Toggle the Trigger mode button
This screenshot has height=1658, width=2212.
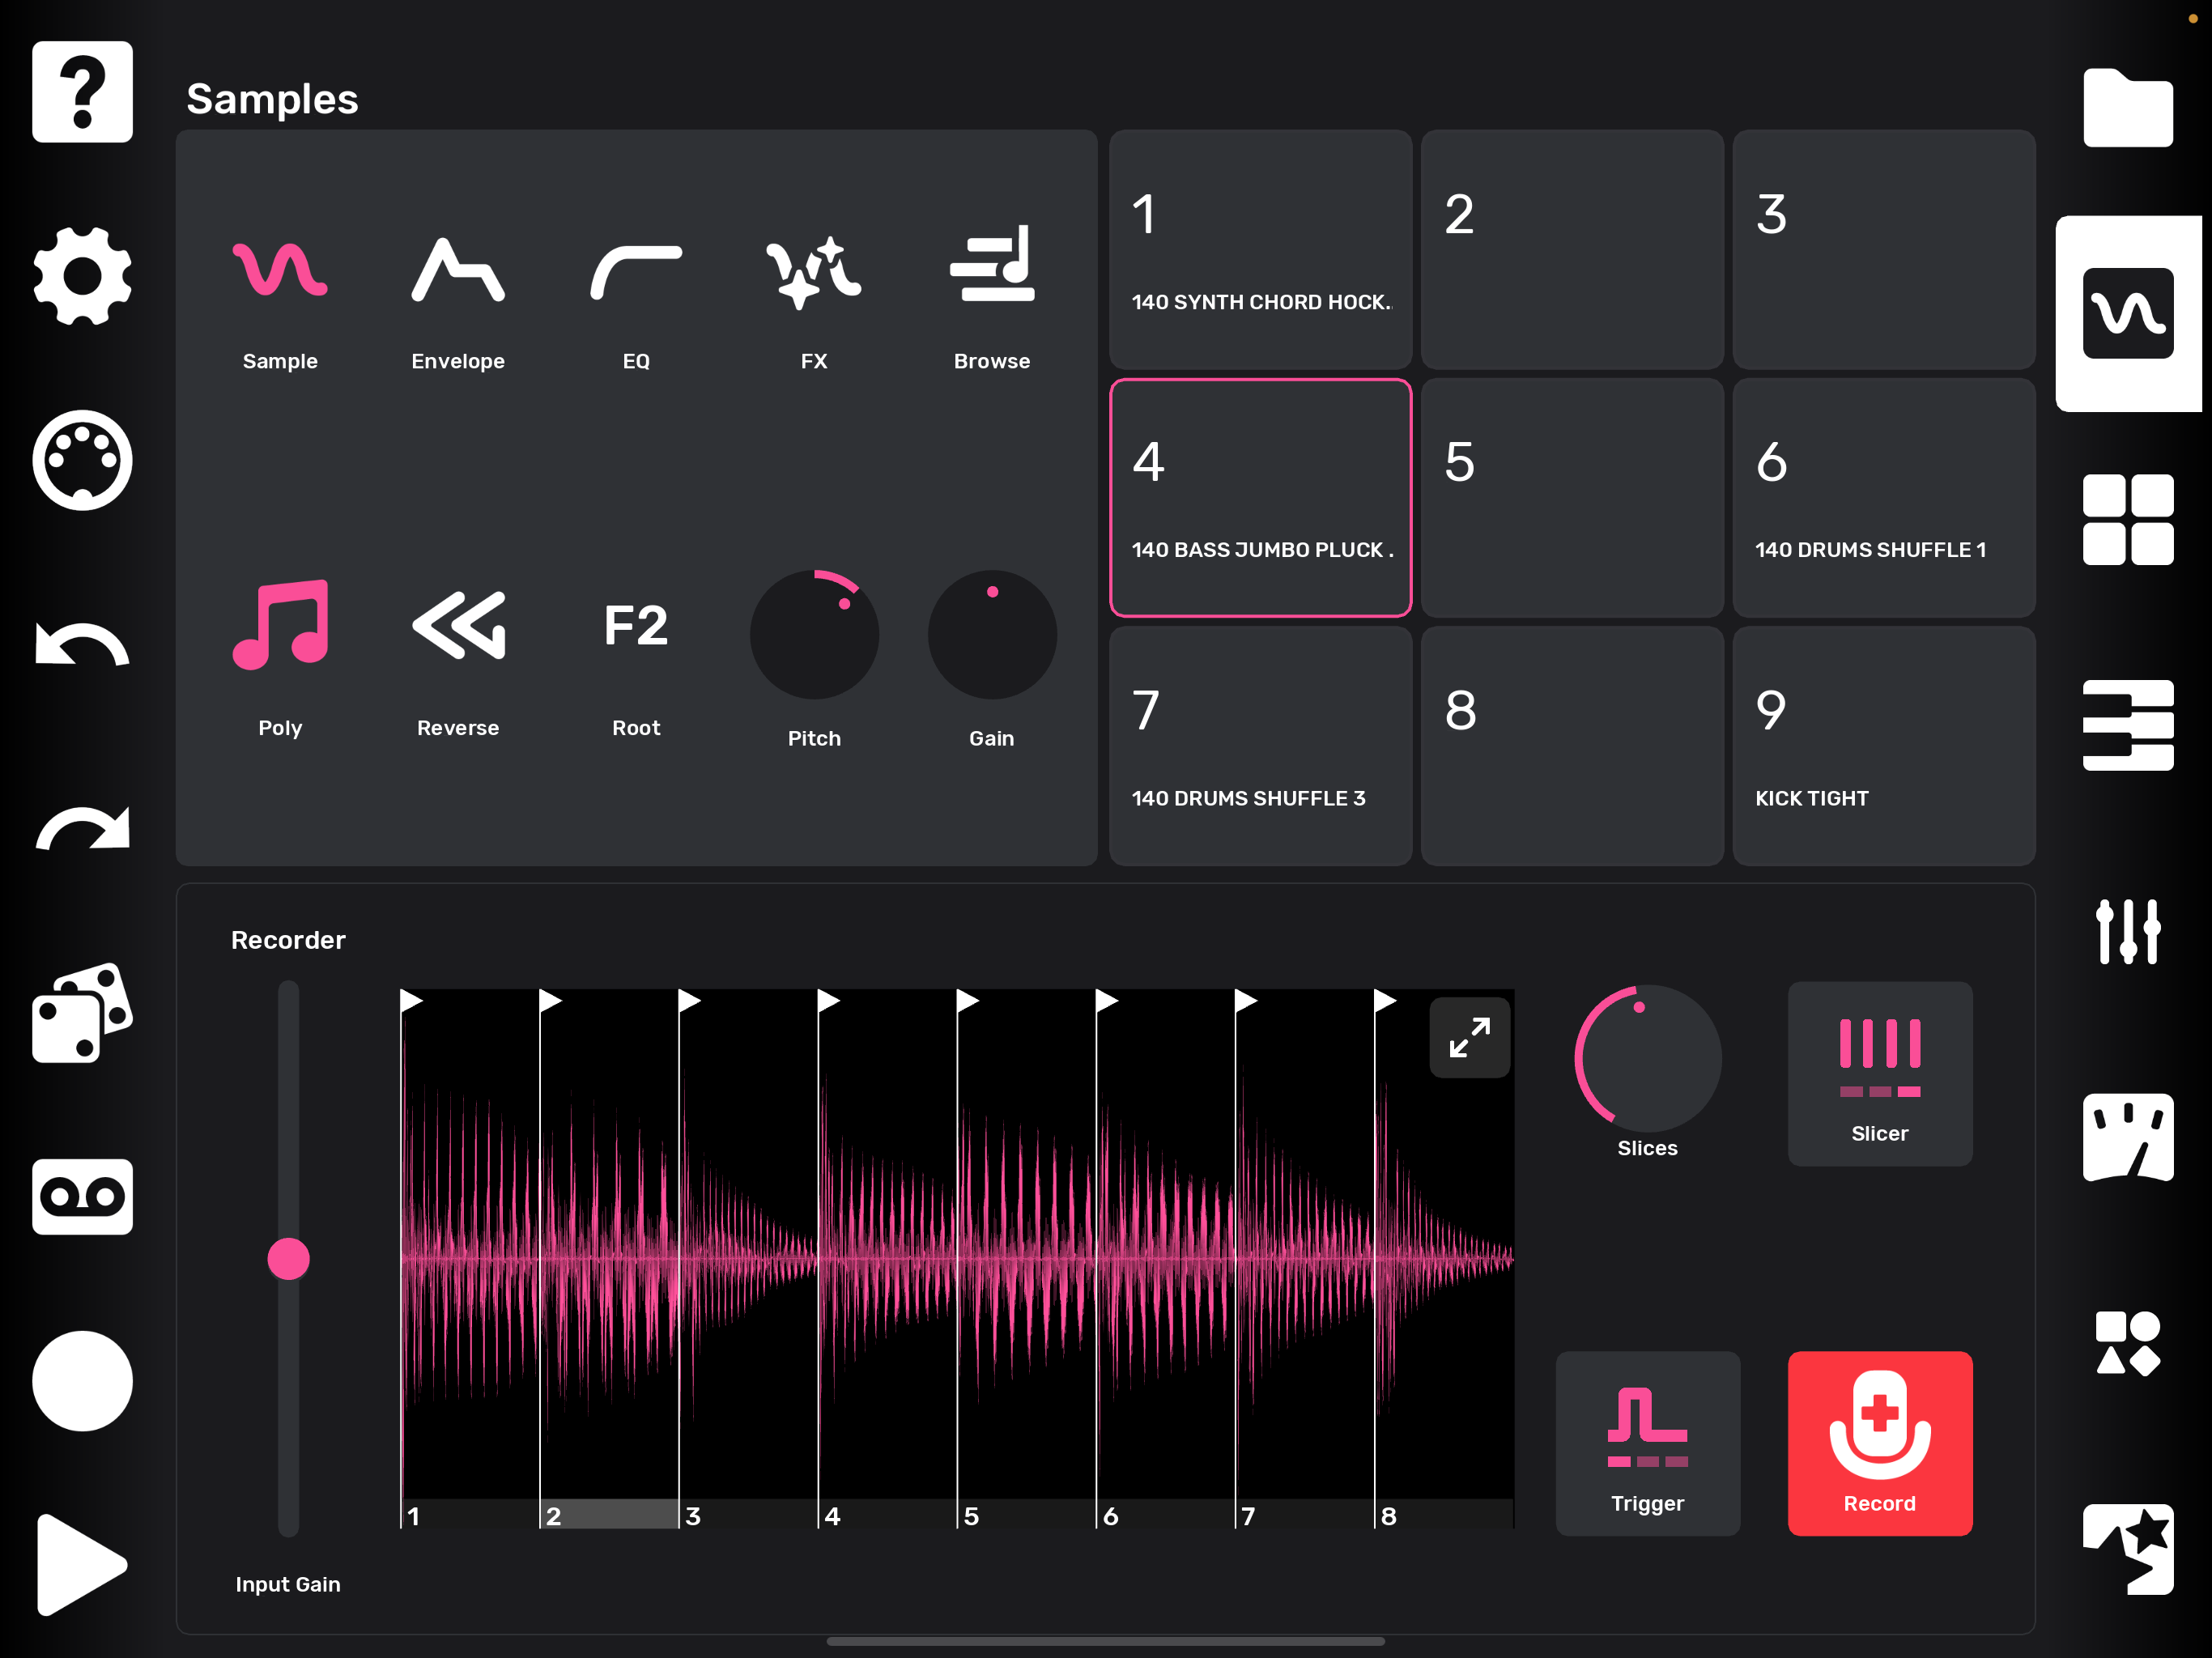1647,1444
